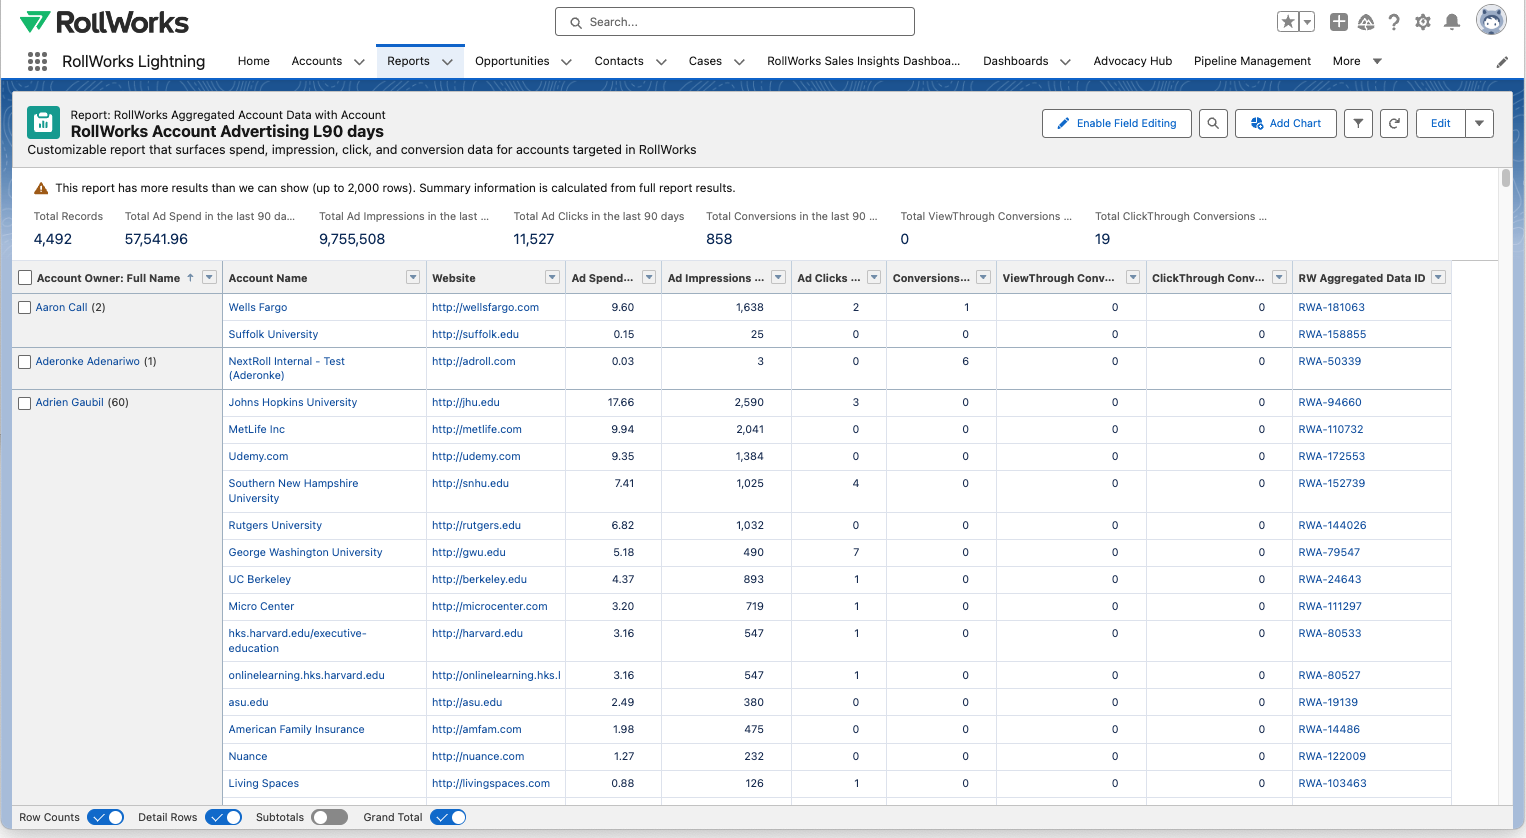
Task: Open the notifications bell
Action: pyautogui.click(x=1452, y=22)
